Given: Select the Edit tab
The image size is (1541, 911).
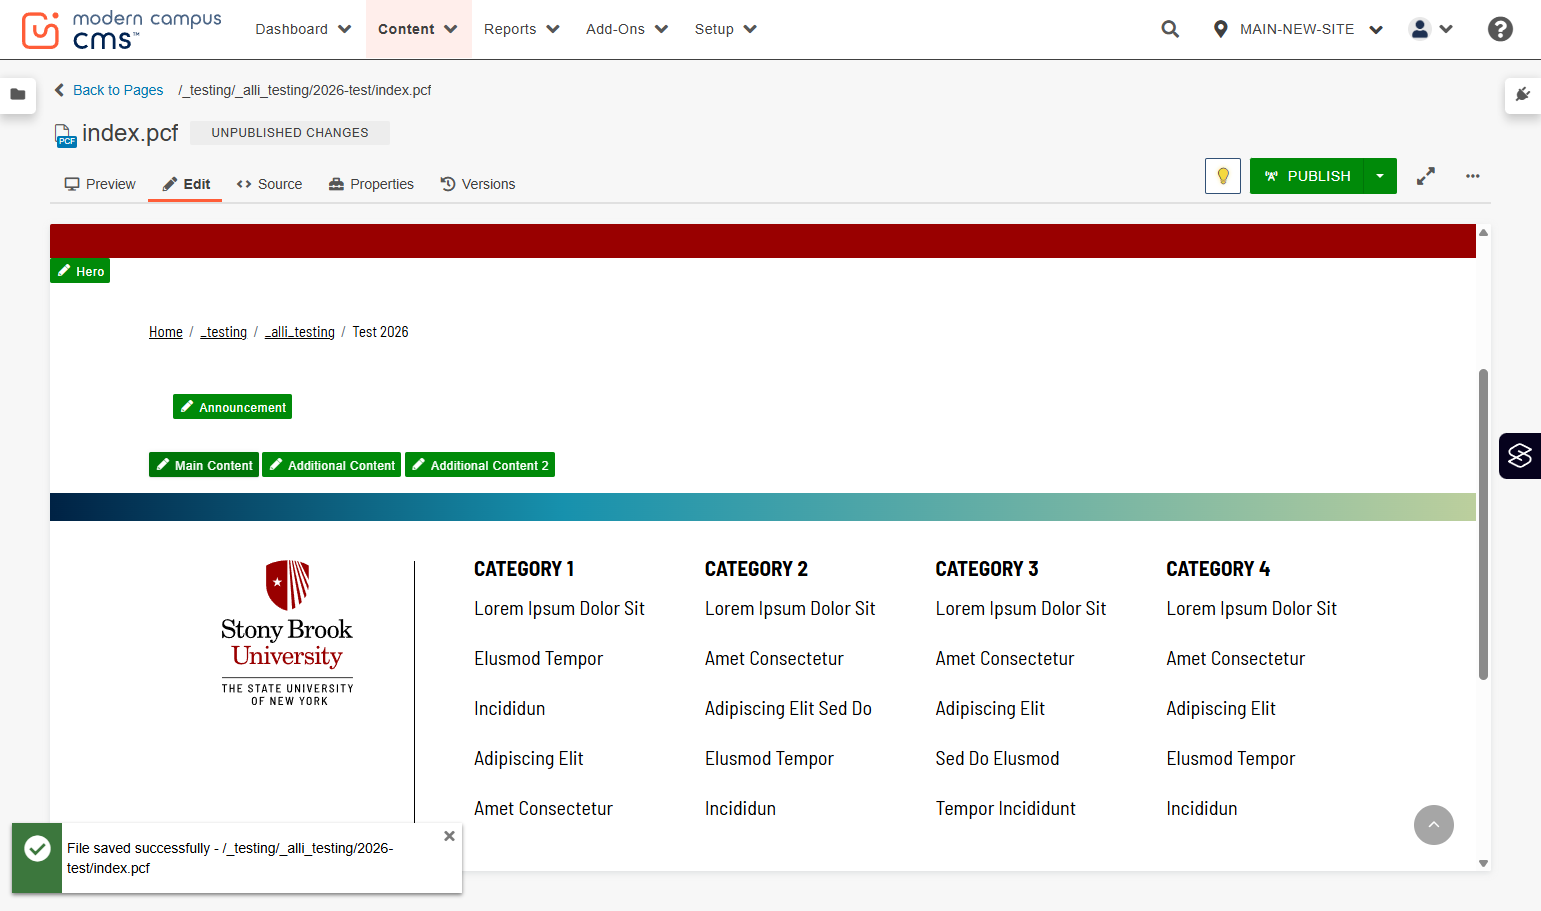Looking at the screenshot, I should tap(186, 184).
